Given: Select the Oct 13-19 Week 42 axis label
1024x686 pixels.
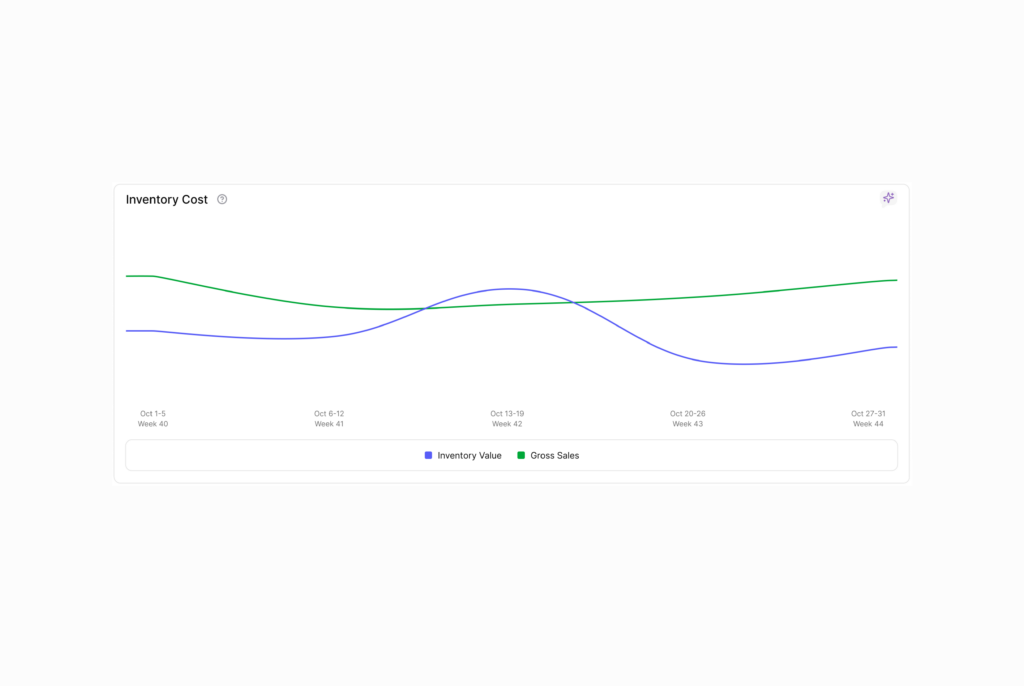Looking at the screenshot, I should click(507, 418).
